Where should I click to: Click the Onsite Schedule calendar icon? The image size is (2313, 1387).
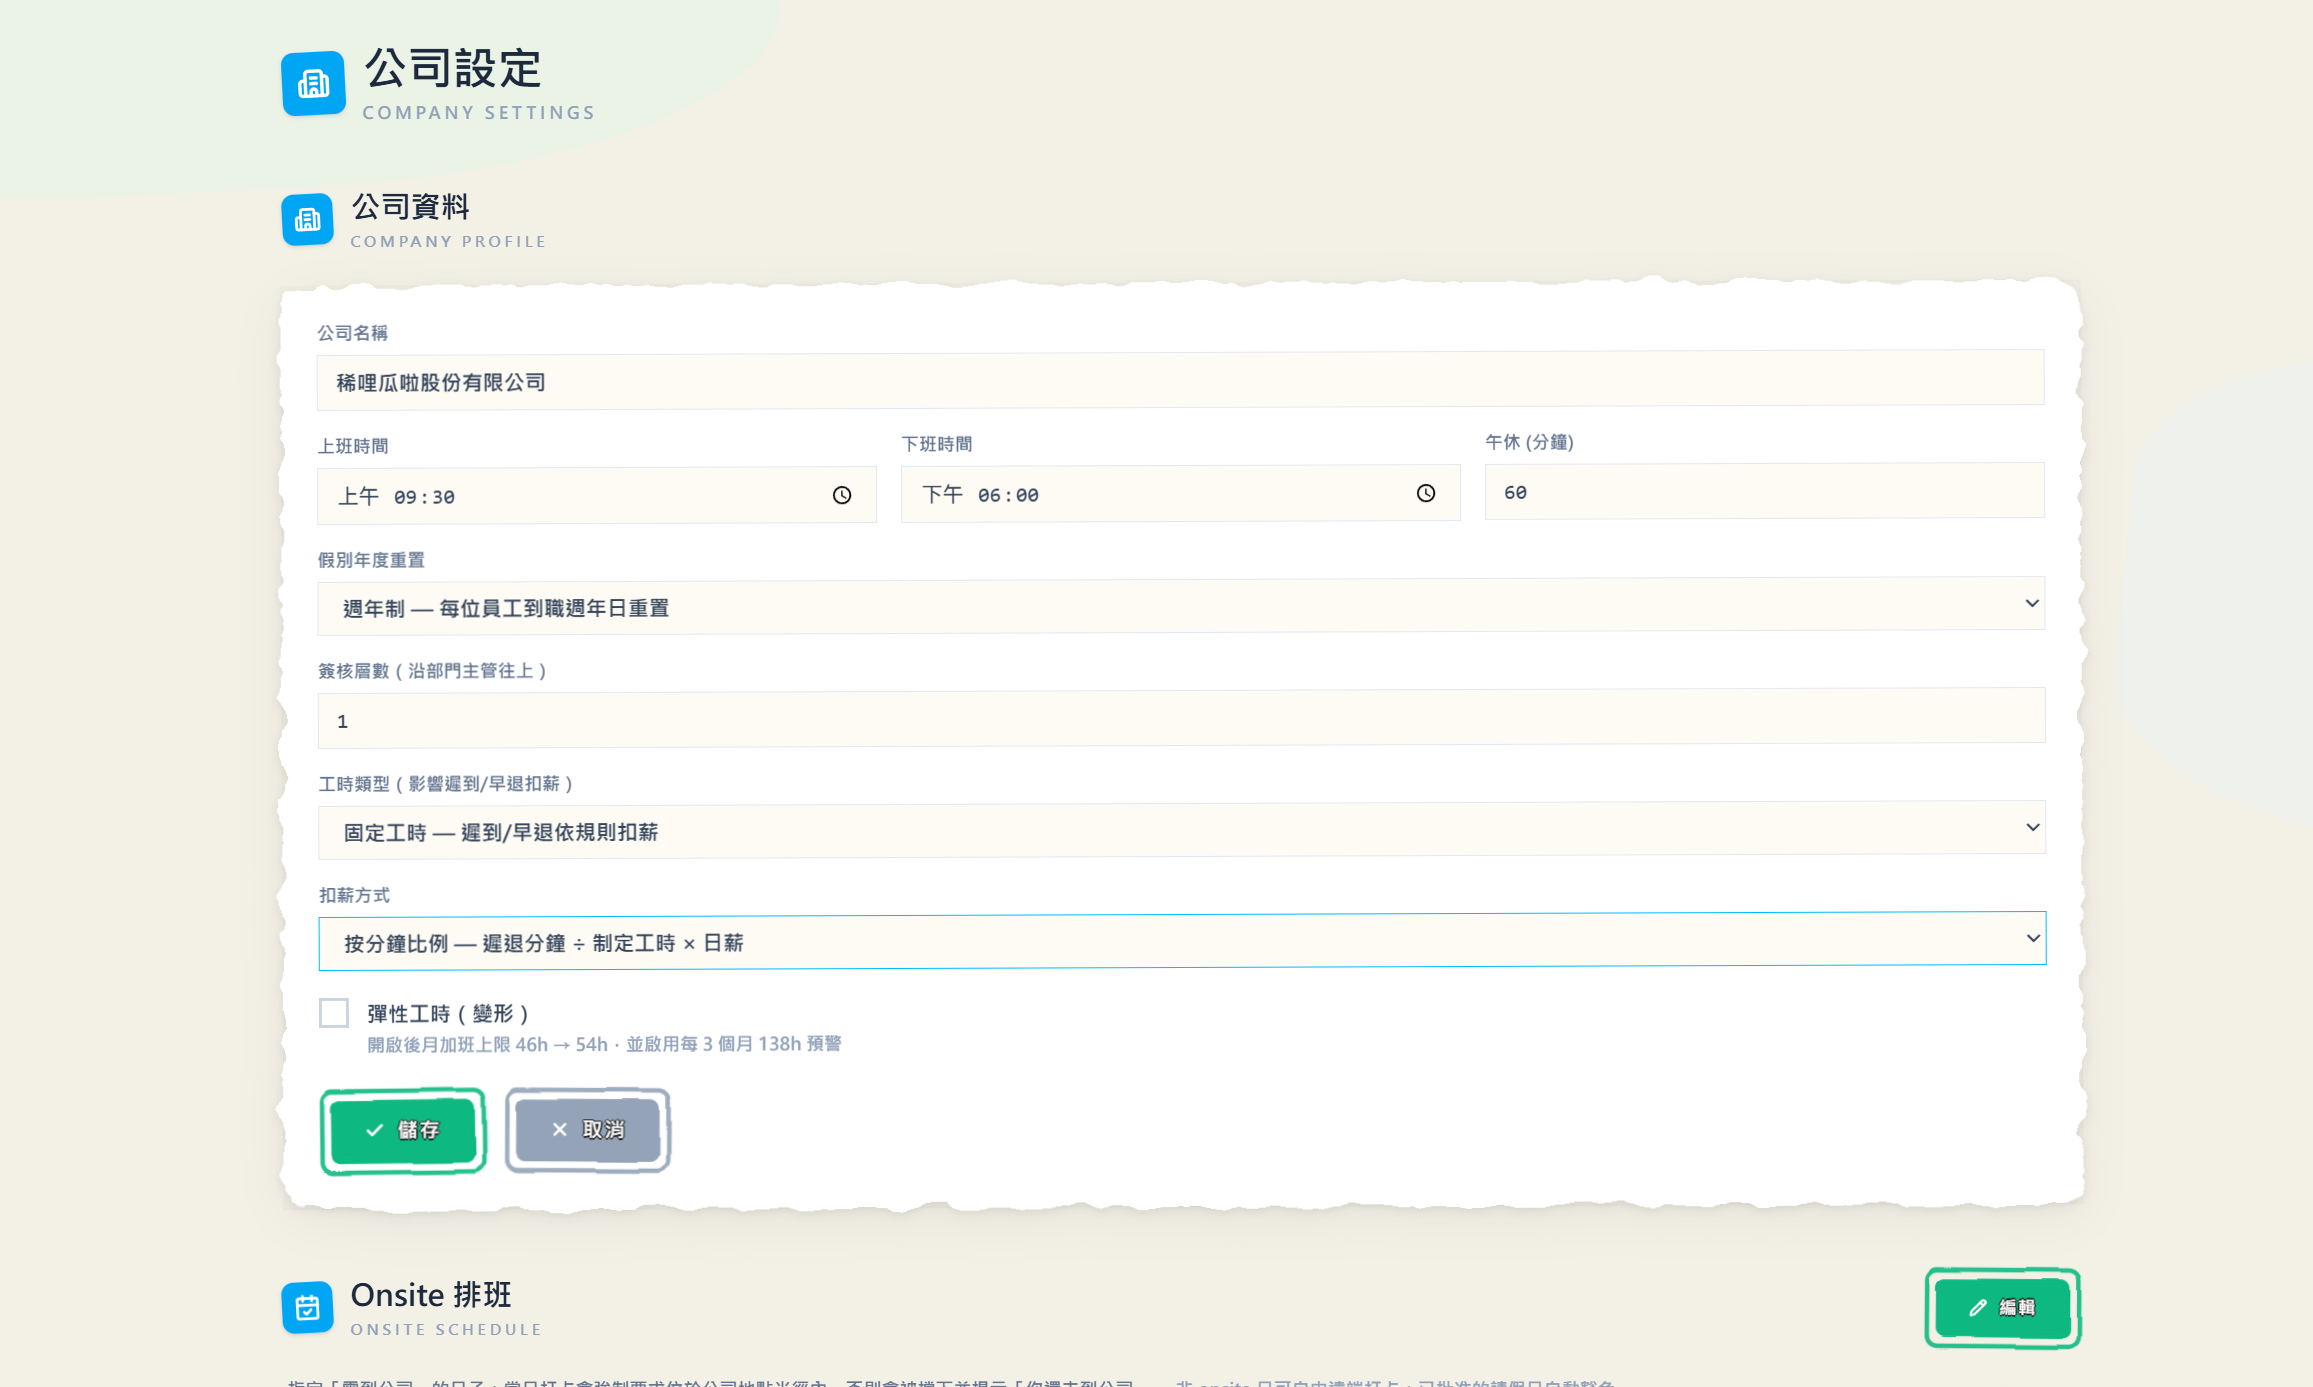coord(307,1308)
